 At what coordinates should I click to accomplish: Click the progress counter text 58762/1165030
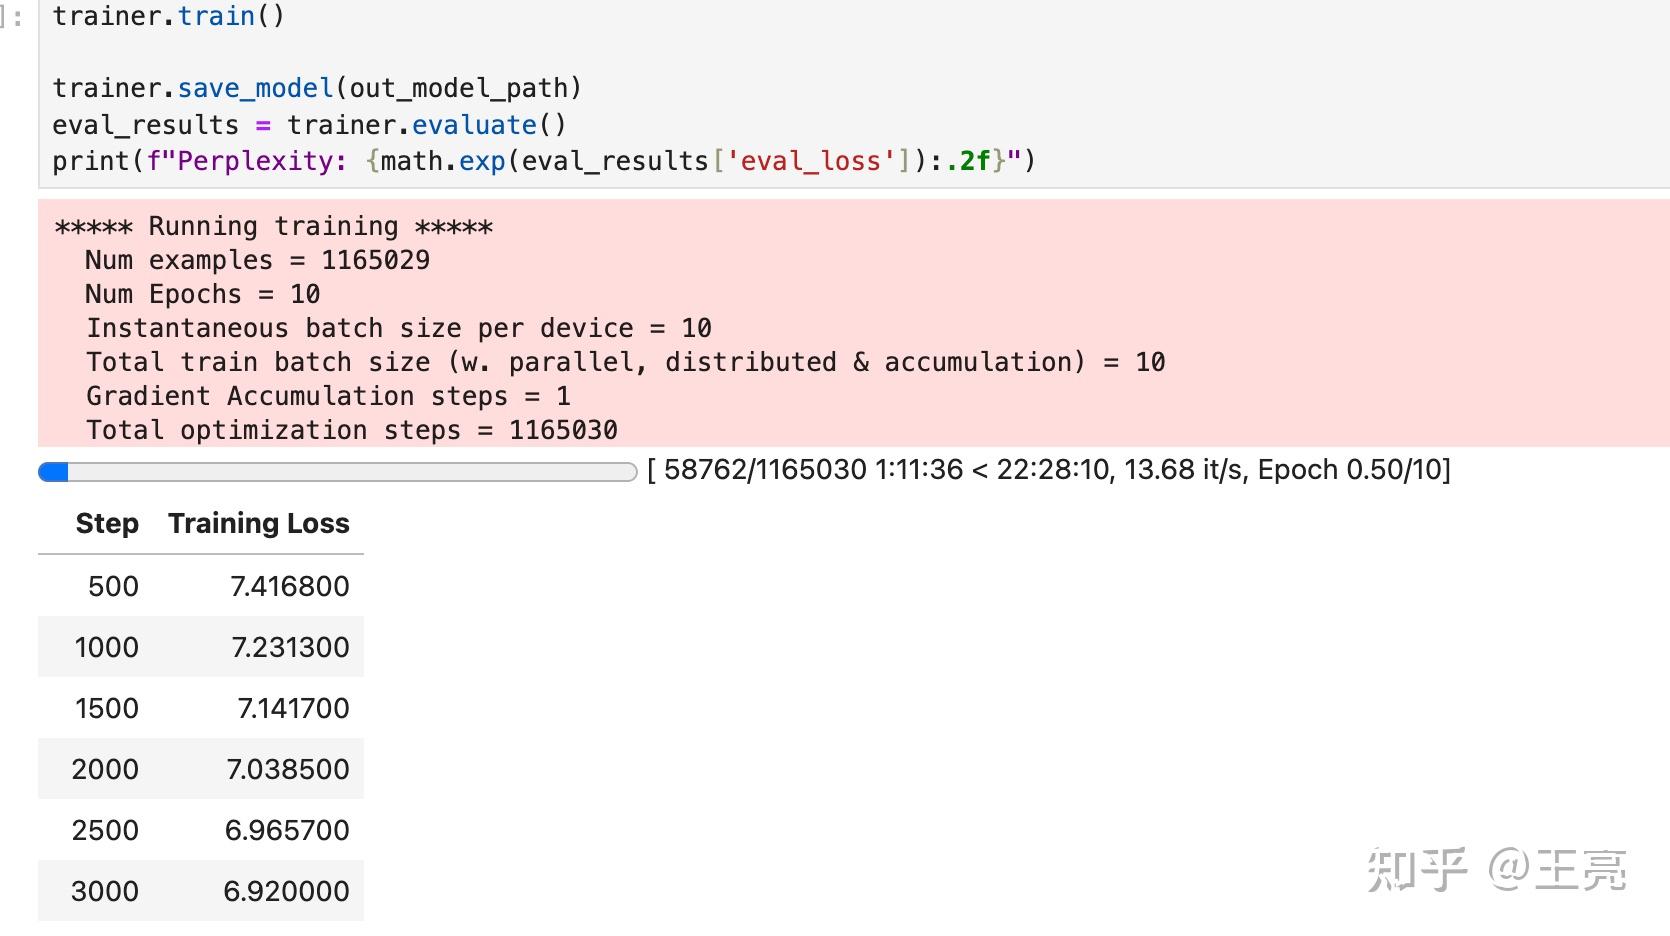pyautogui.click(x=765, y=470)
